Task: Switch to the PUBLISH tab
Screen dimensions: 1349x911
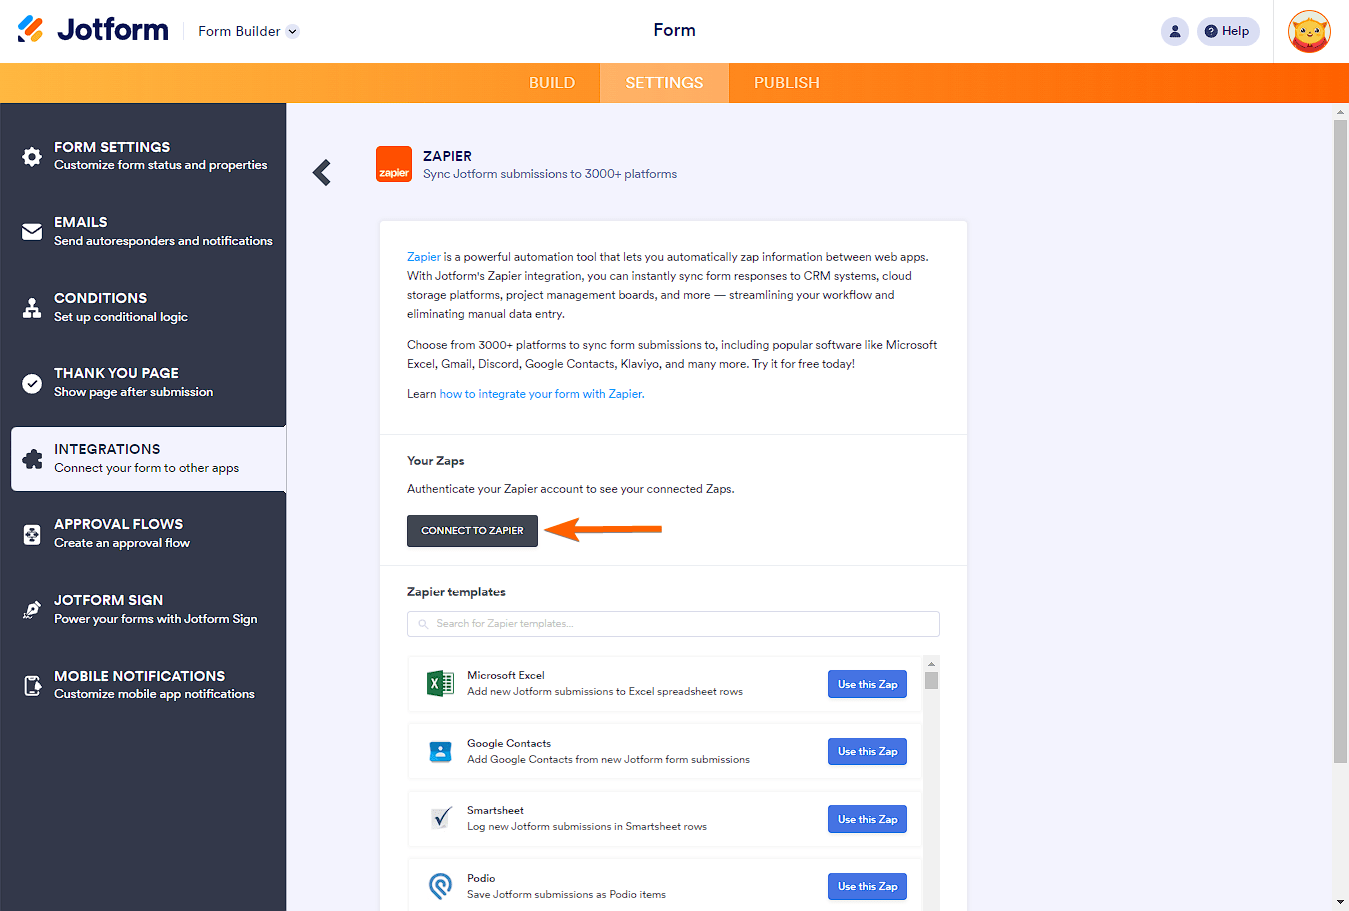Action: click(x=787, y=83)
